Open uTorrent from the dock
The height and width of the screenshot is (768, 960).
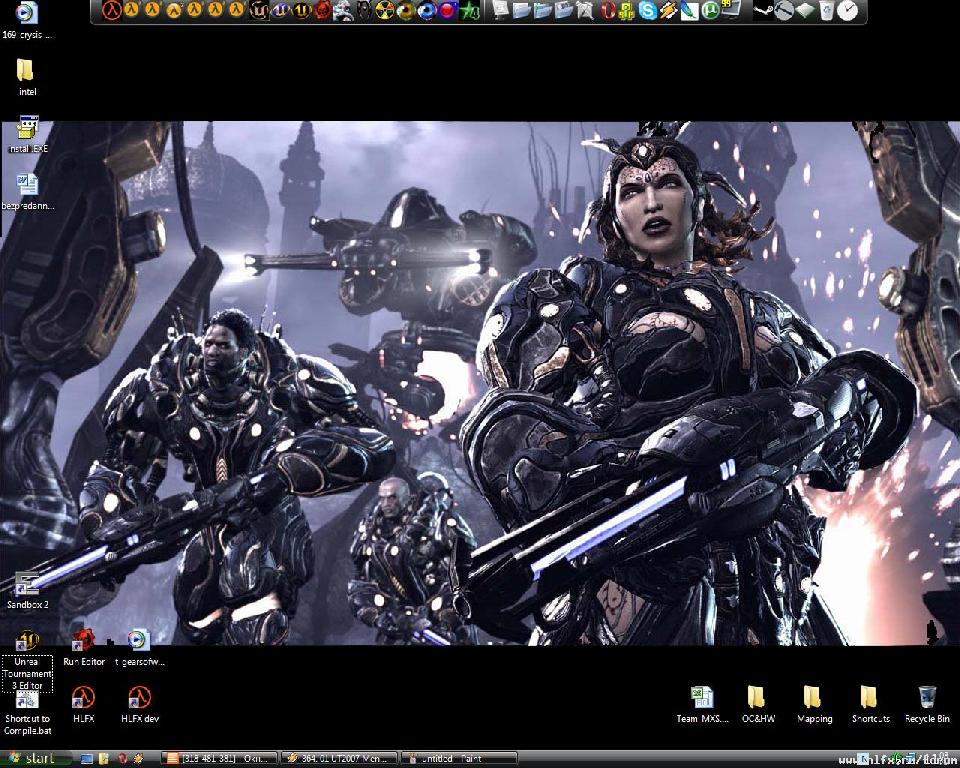click(710, 10)
